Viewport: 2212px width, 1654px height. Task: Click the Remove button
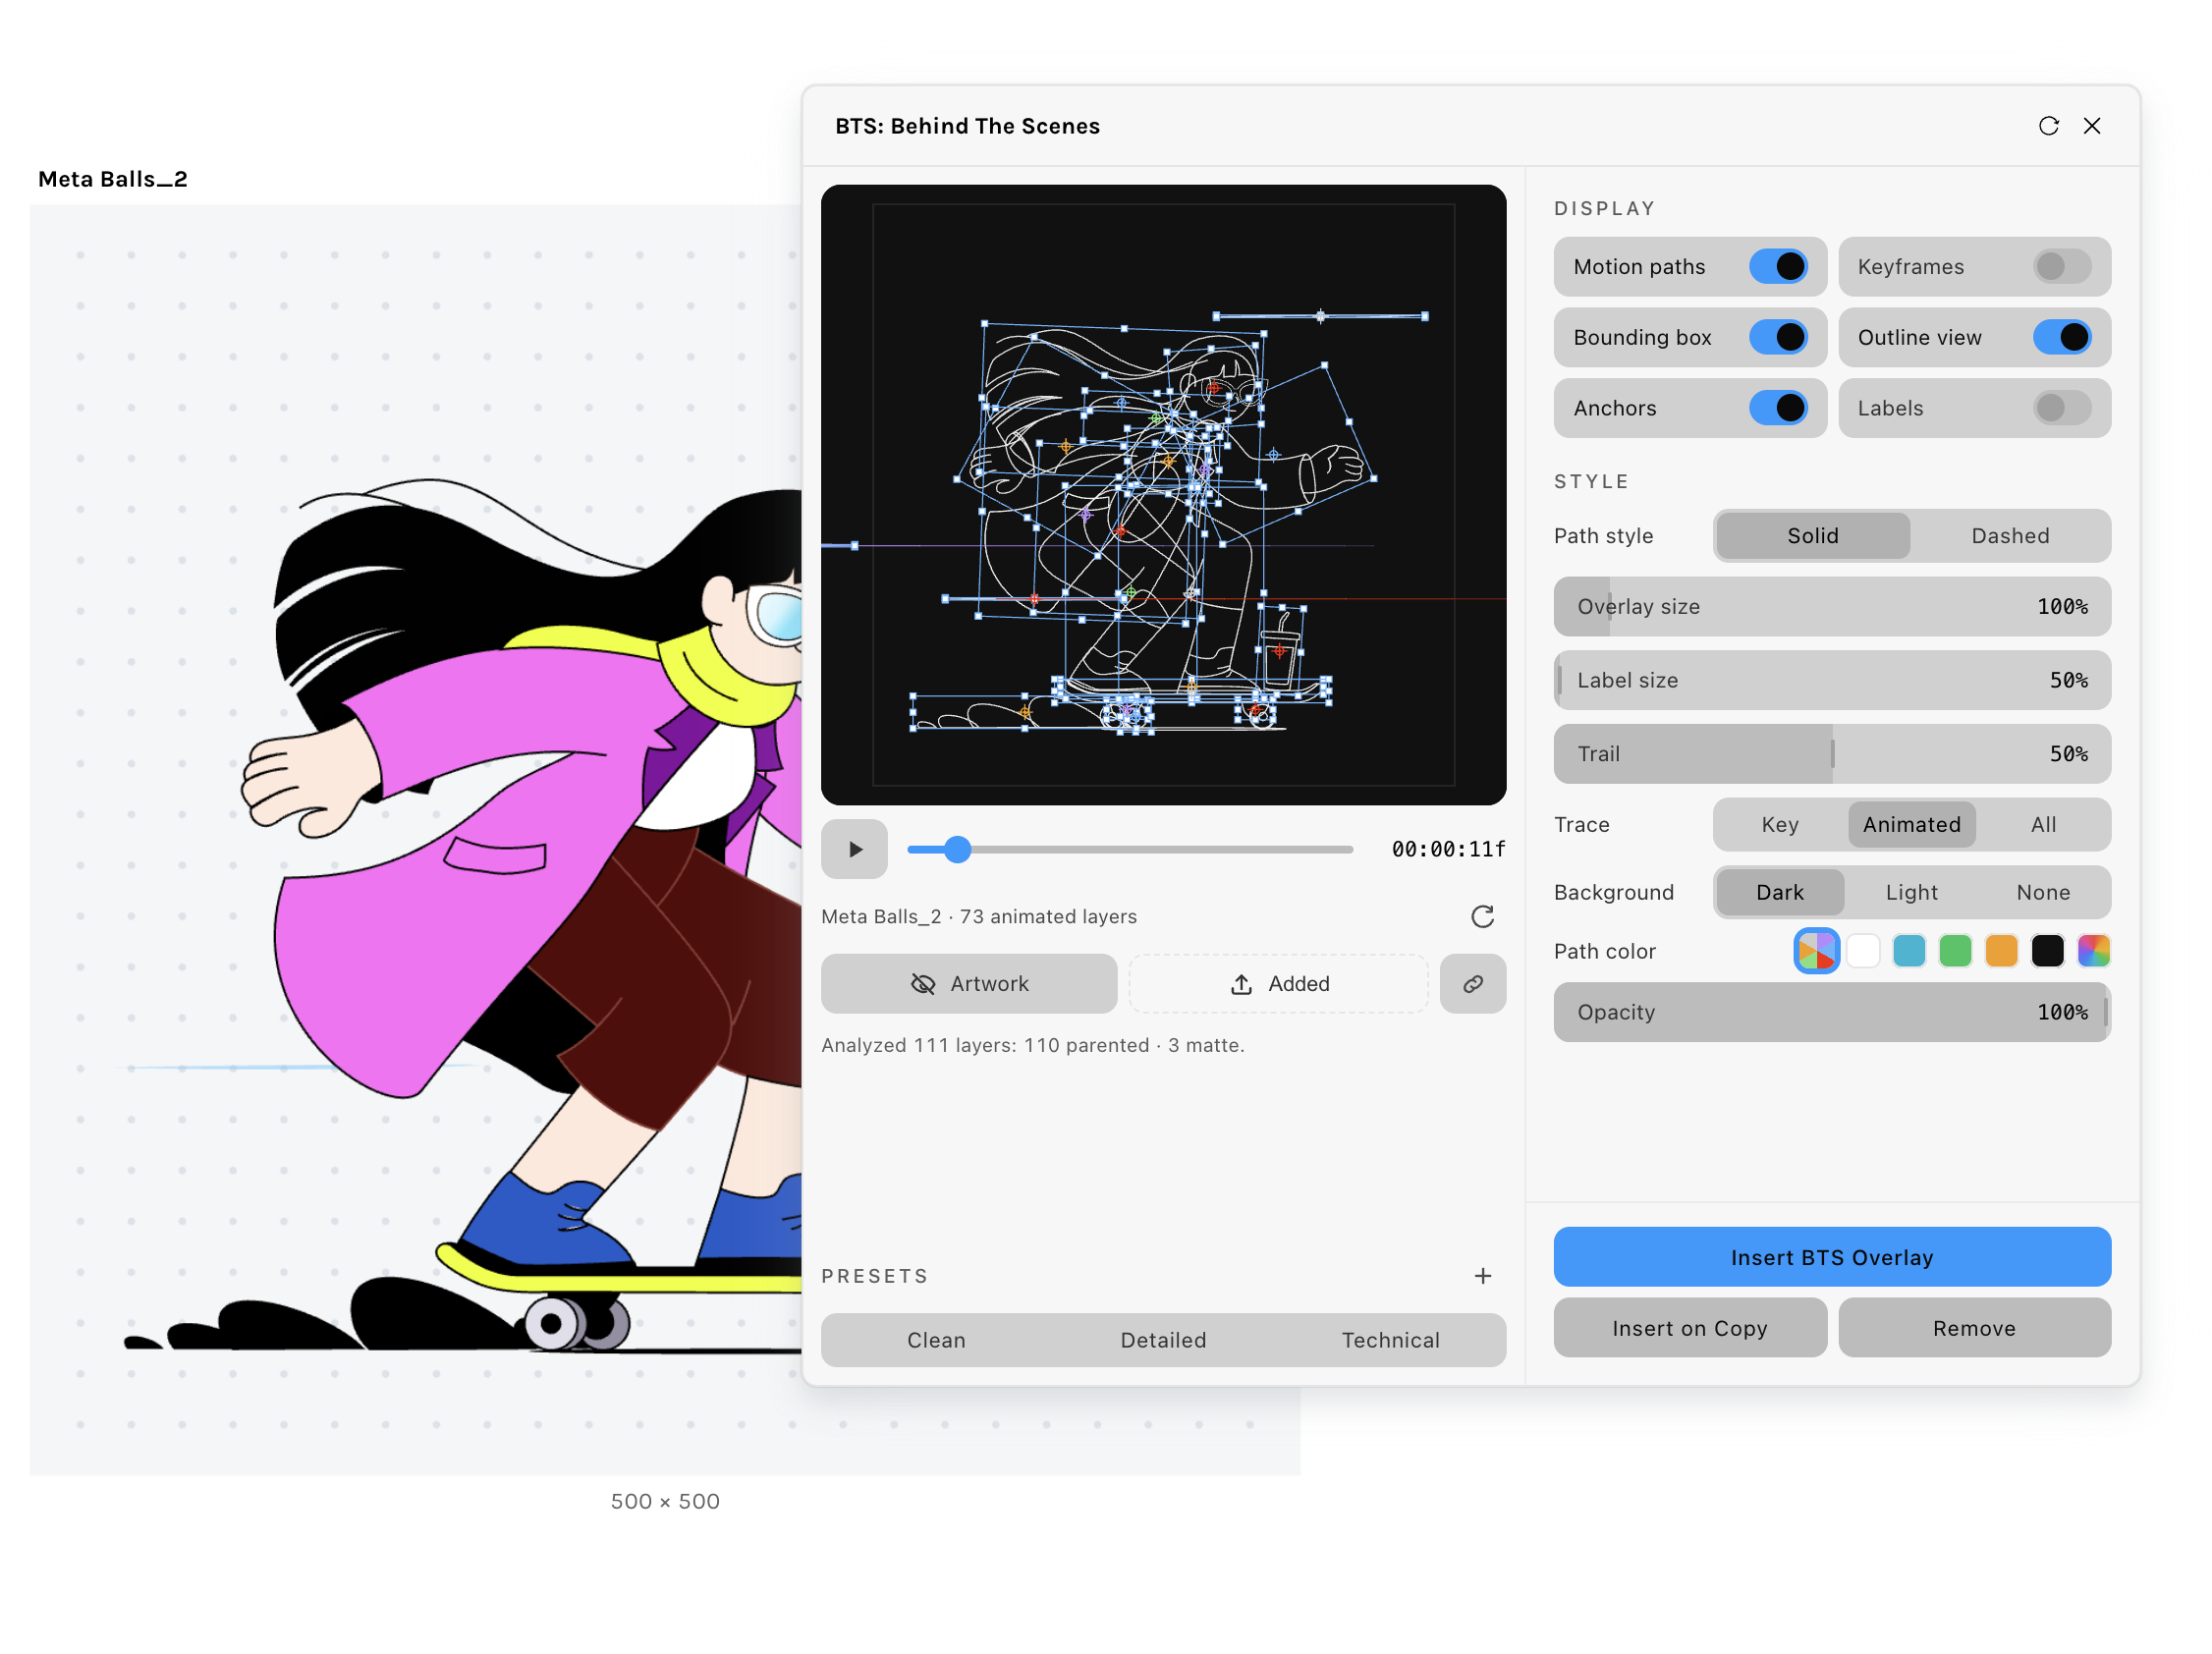pos(1974,1328)
